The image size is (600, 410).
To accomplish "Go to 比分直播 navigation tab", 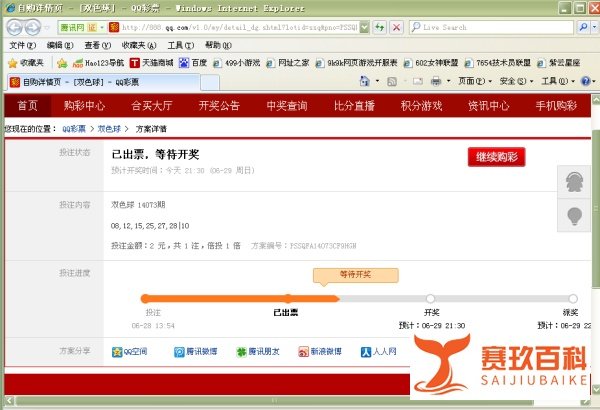I will click(x=354, y=106).
